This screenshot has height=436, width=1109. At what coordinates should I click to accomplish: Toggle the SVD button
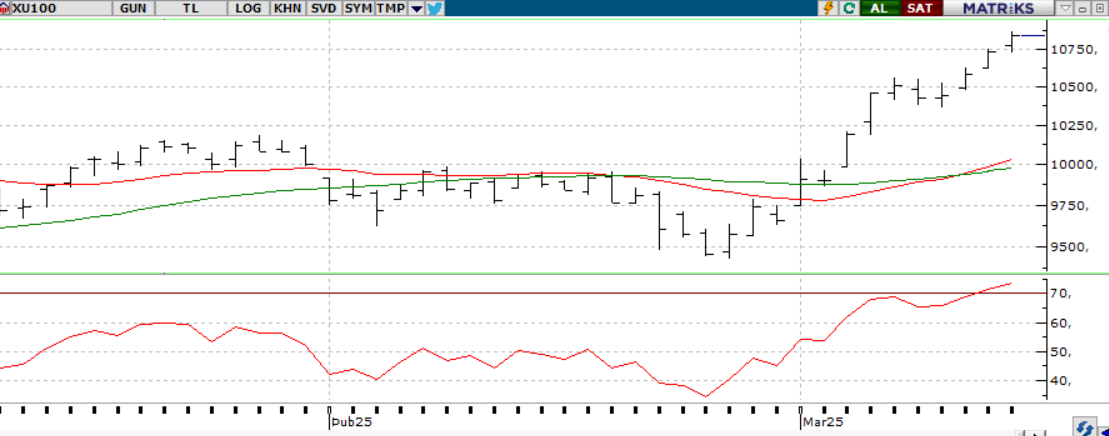pos(323,8)
